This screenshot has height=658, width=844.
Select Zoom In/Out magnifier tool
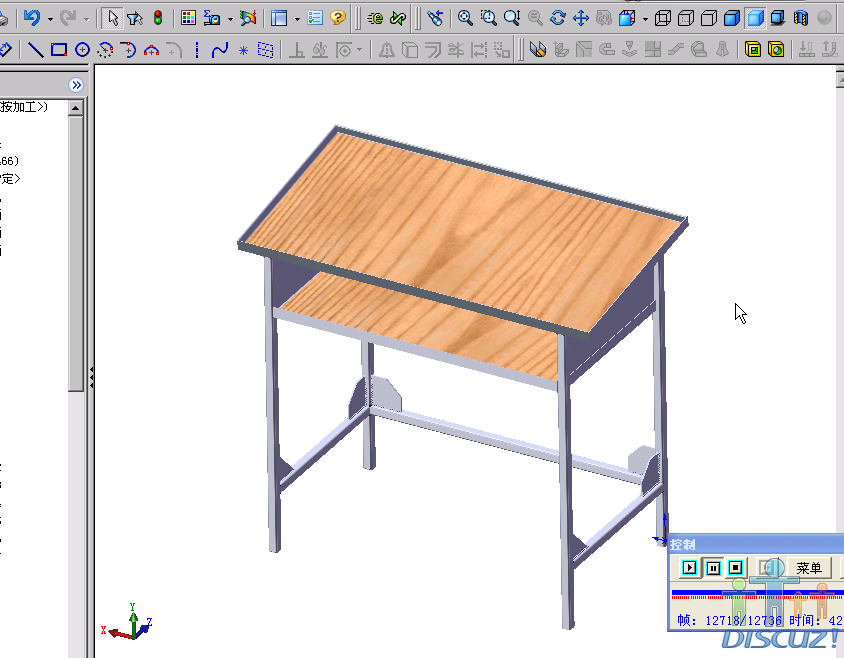pos(512,18)
